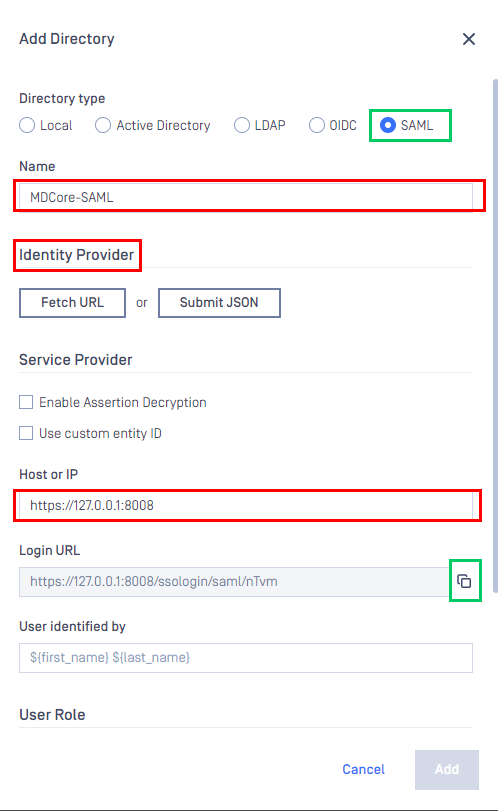The height and width of the screenshot is (812, 499).
Task: Click into the Host or IP field
Action: tap(246, 505)
